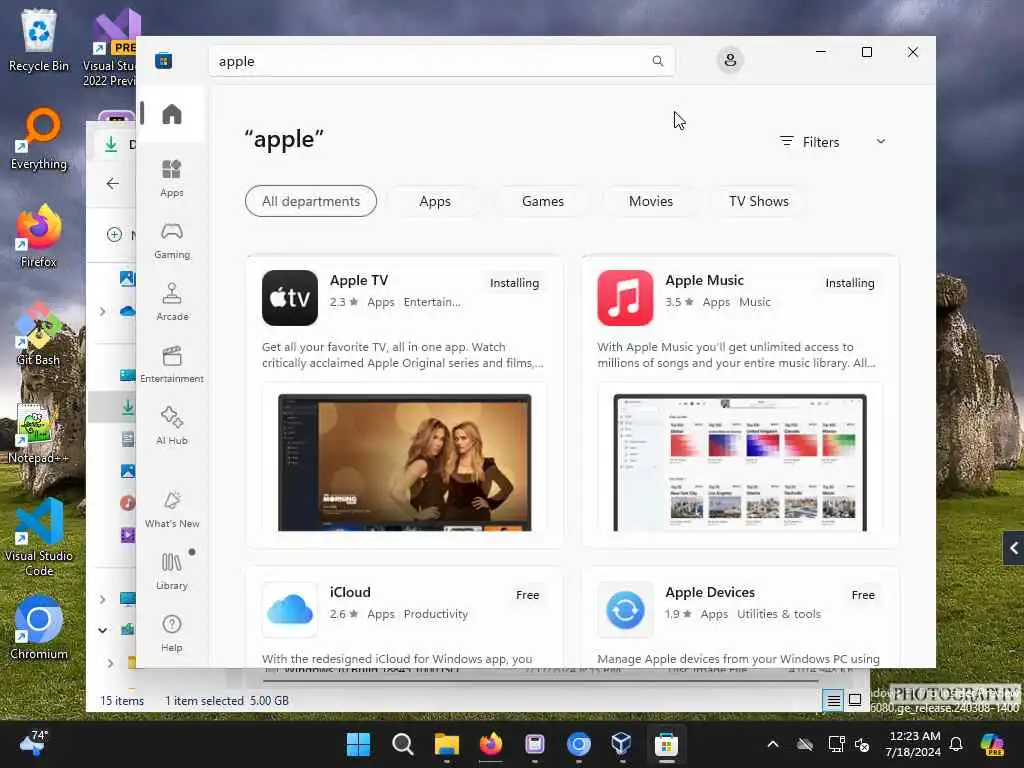
Task: Click the iCloud app icon
Action: click(x=289, y=609)
